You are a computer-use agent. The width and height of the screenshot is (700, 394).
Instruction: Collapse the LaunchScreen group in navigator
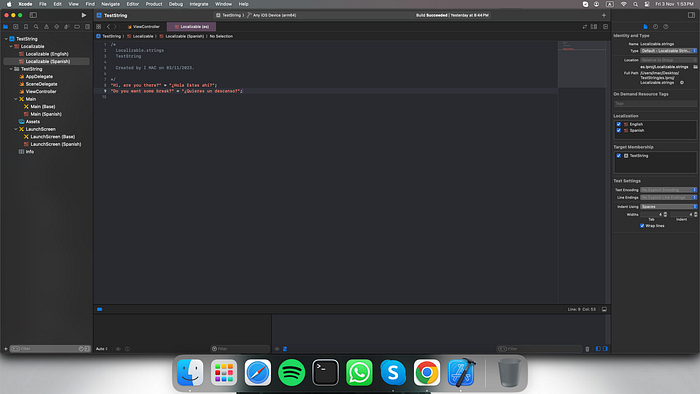pos(16,129)
